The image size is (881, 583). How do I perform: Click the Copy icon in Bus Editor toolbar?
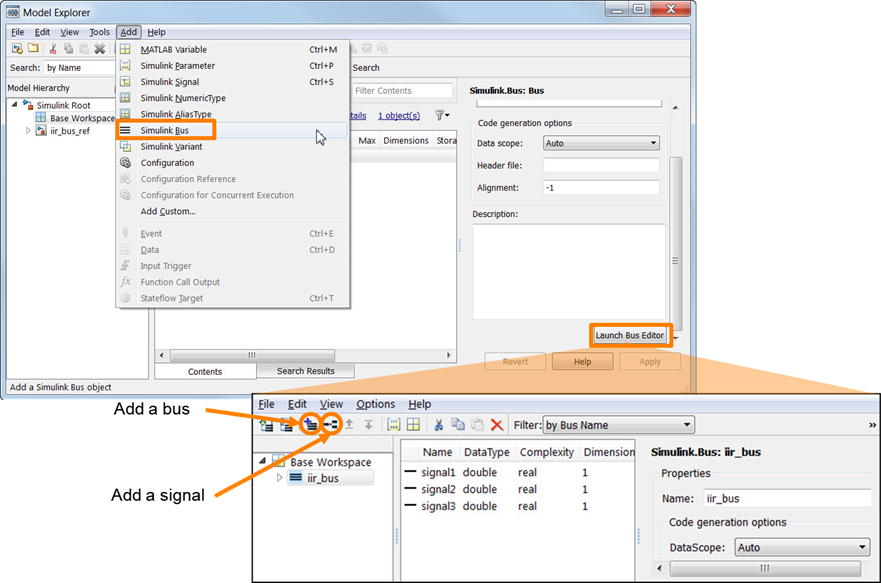tap(458, 425)
